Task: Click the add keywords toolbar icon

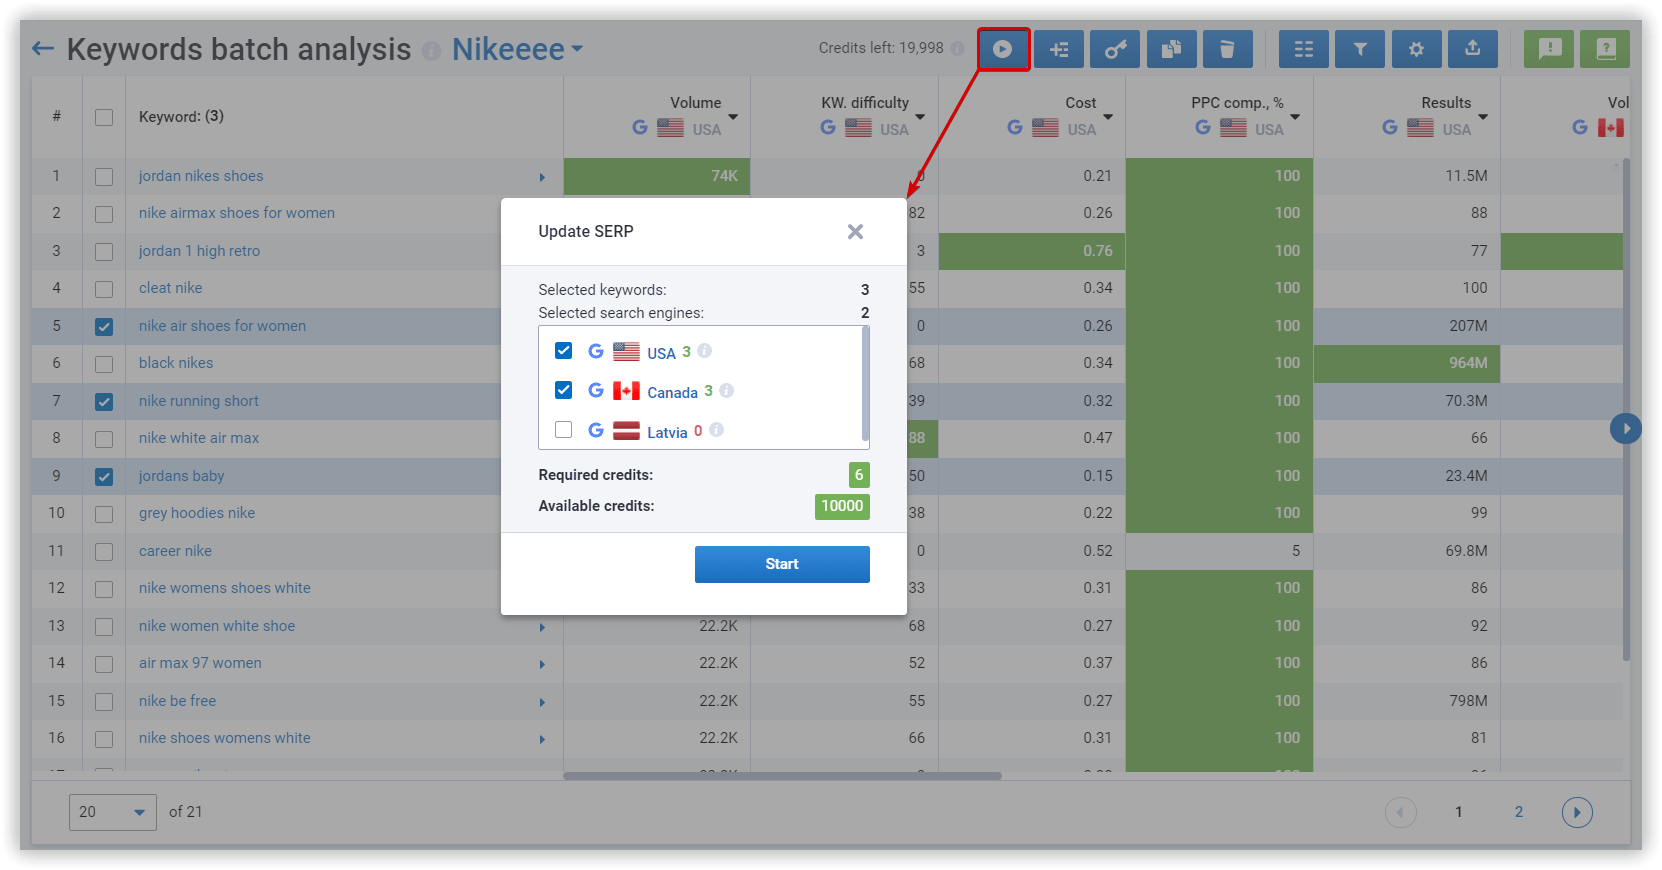Action: (1059, 49)
